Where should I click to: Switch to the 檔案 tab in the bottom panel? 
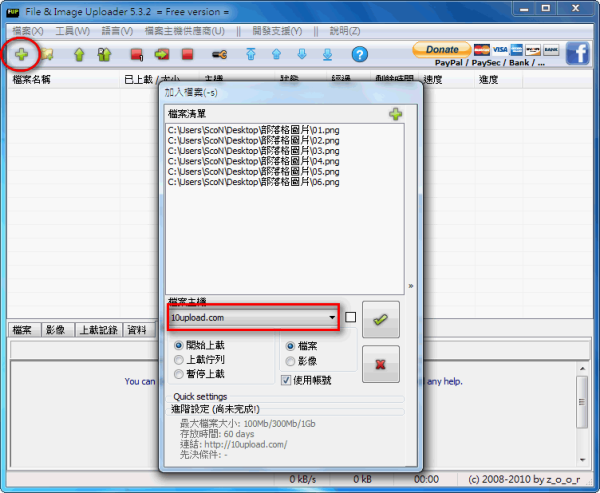coord(24,330)
